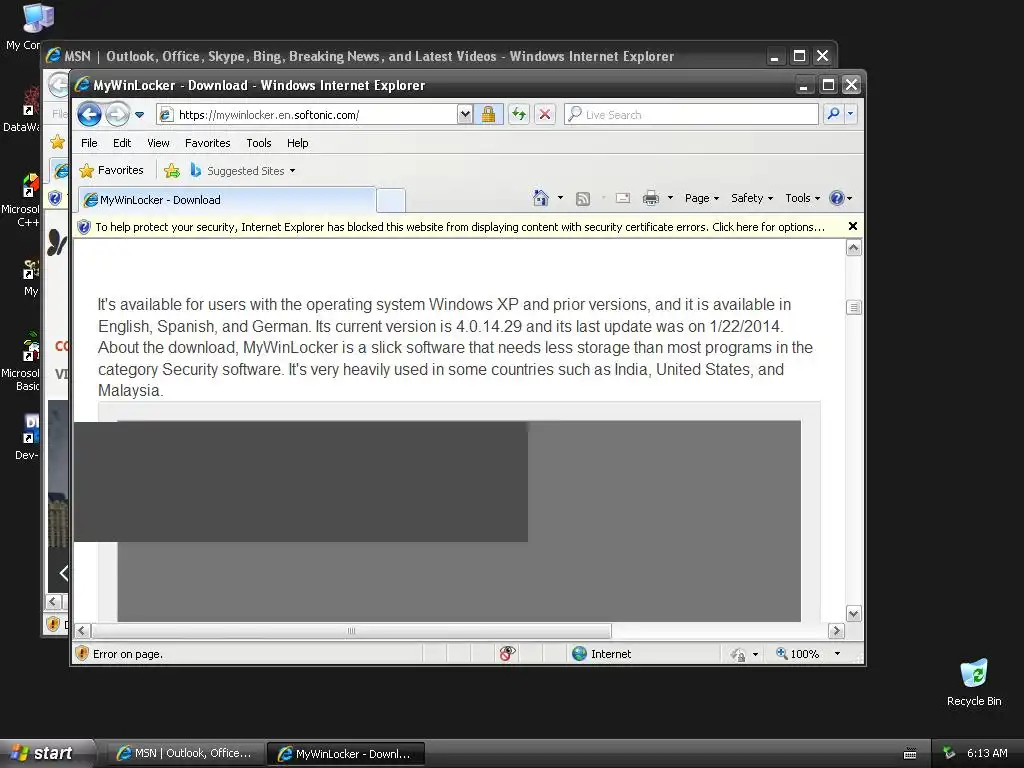
Task: Open a new tab
Action: pyautogui.click(x=391, y=200)
